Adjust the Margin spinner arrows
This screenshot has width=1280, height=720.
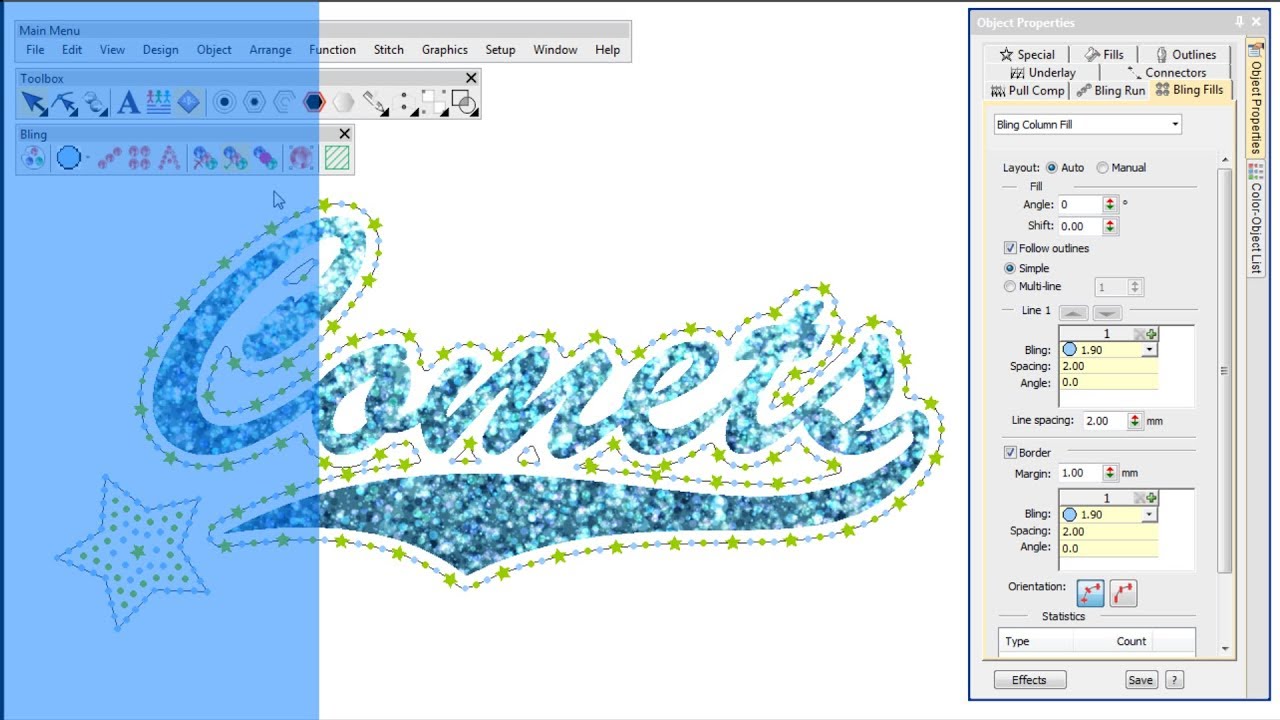tap(1110, 473)
